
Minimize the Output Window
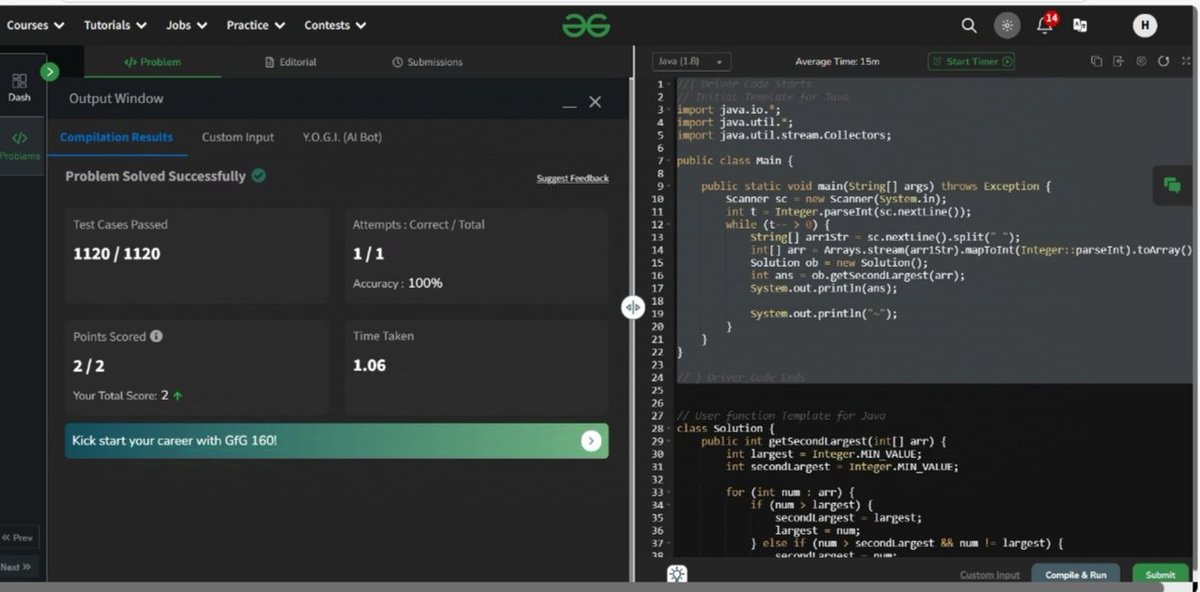click(569, 105)
